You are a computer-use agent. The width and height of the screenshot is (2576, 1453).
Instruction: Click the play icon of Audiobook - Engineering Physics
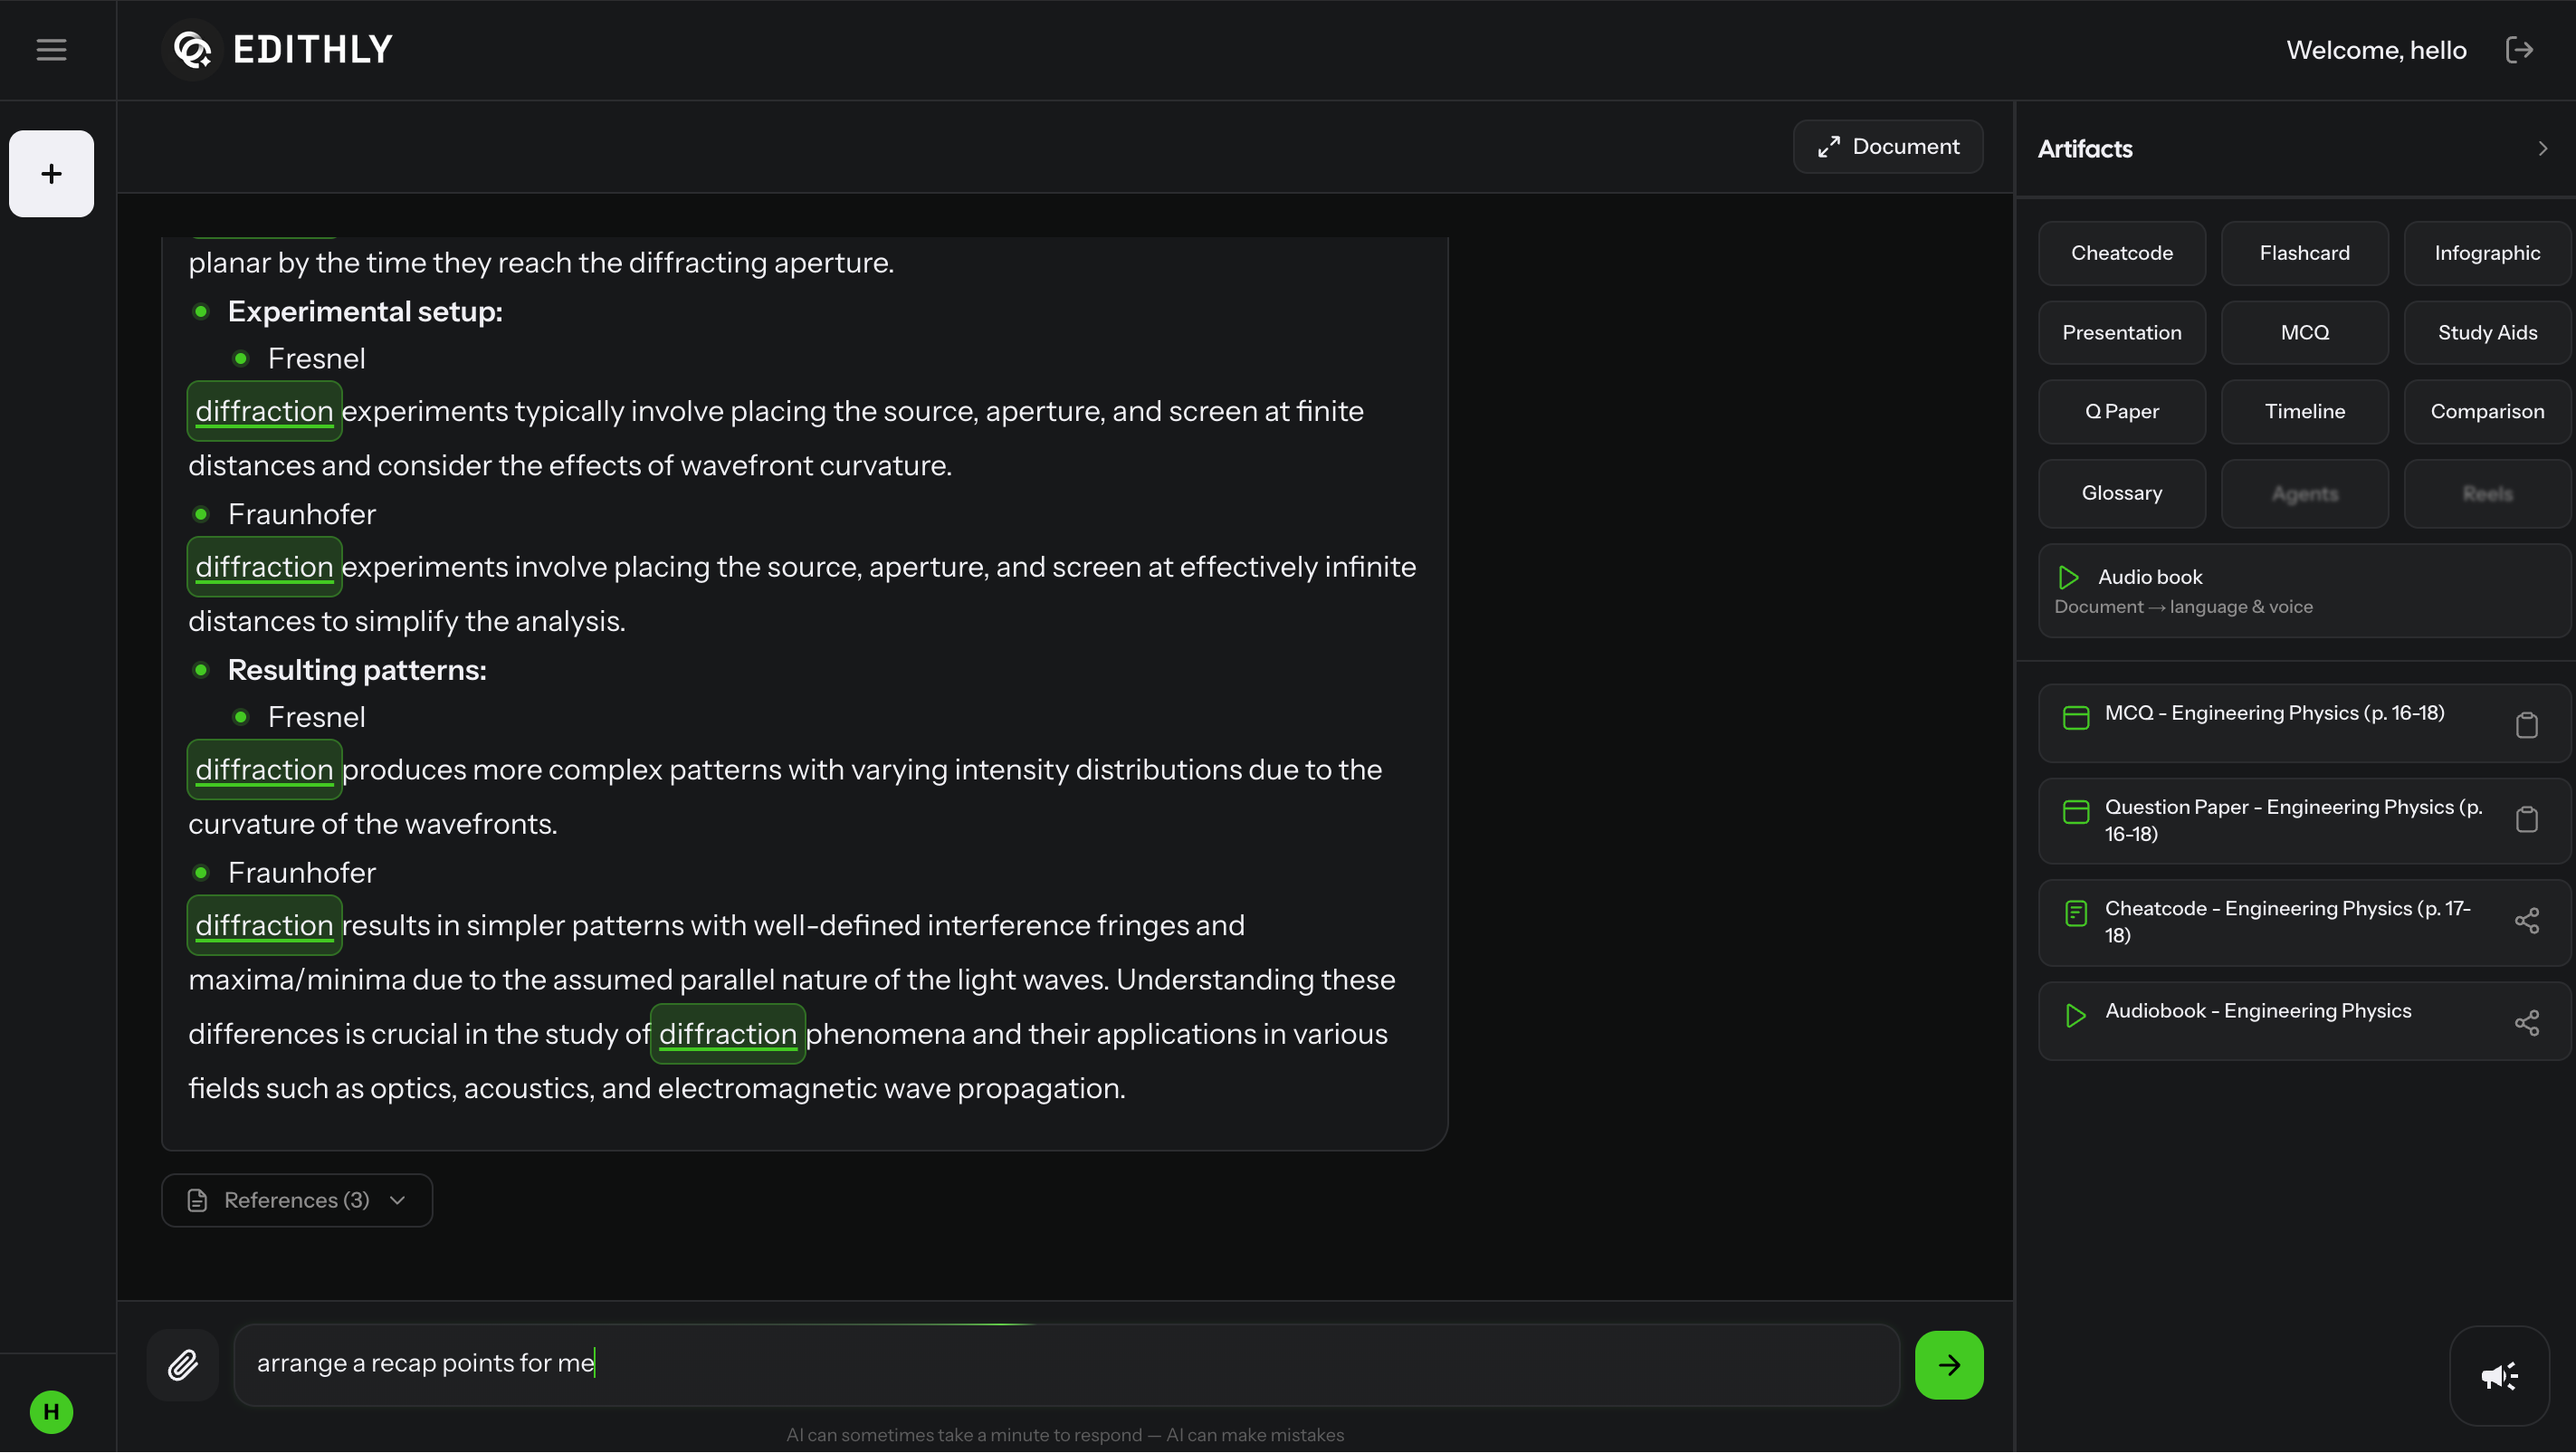coord(2076,1016)
